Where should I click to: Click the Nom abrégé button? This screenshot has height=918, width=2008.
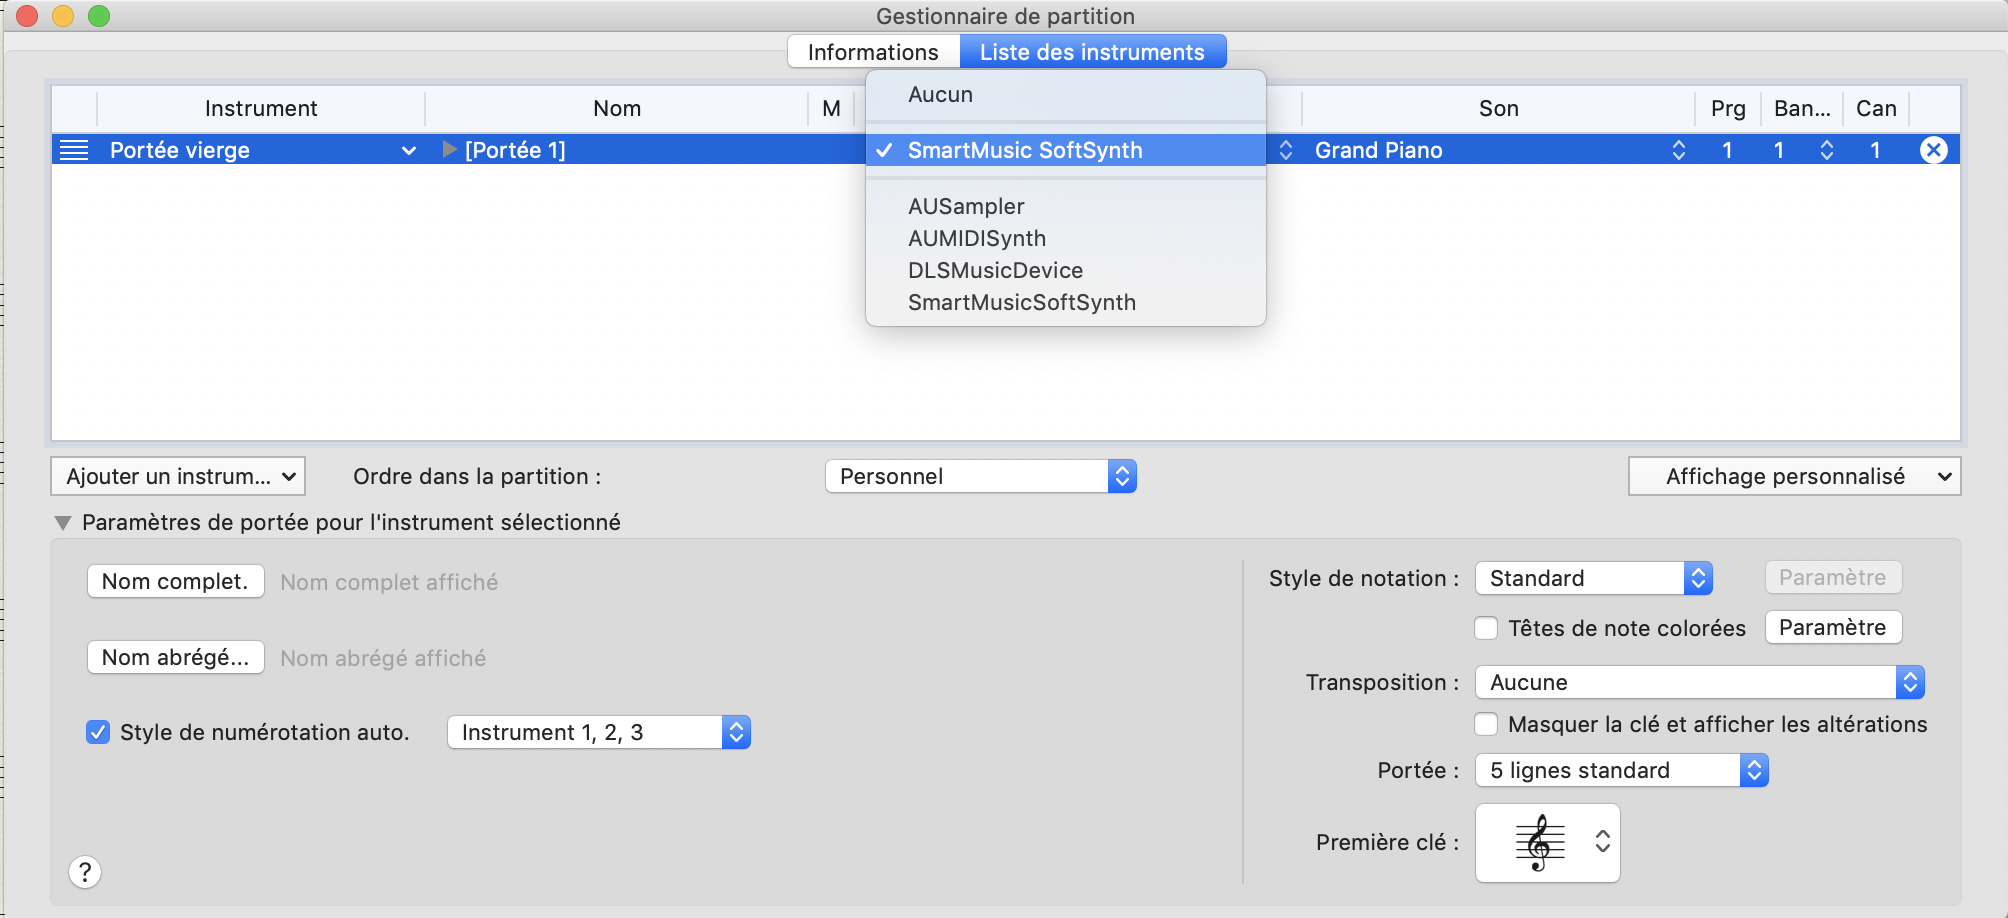click(x=175, y=657)
